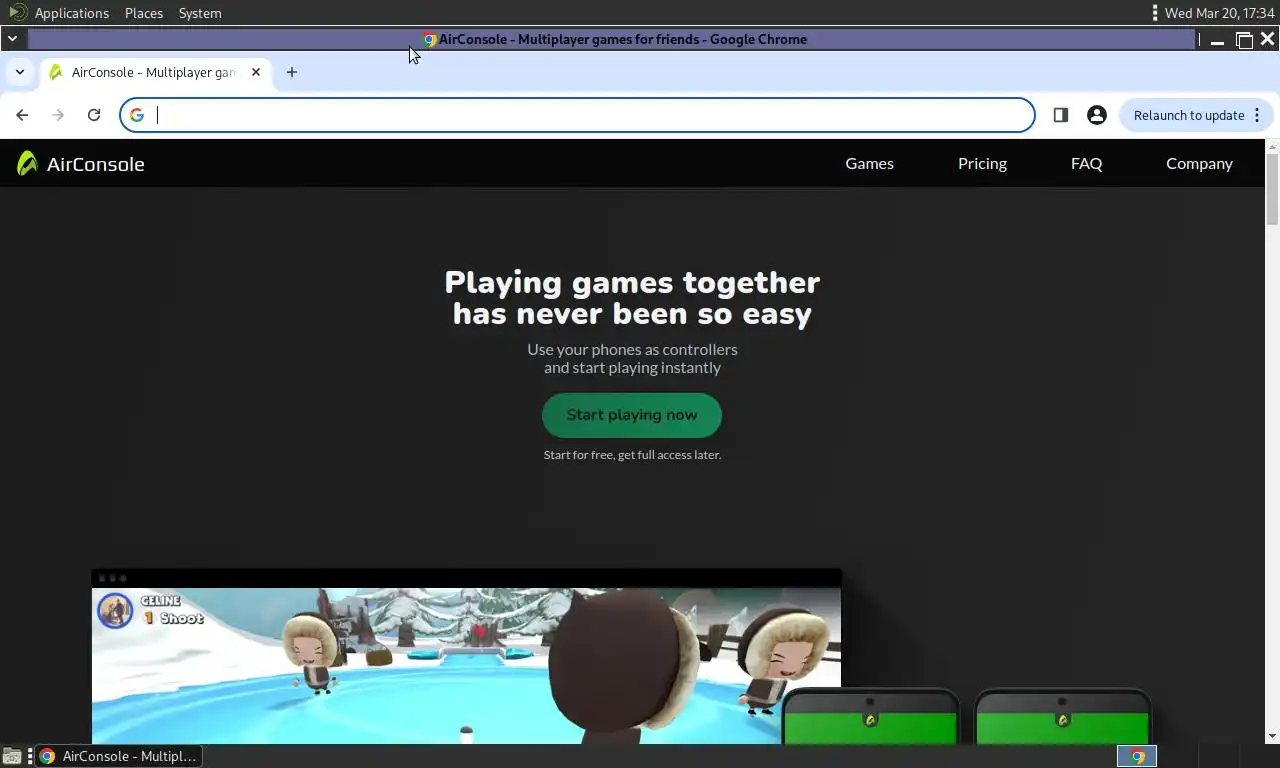Open the Chrome profile avatar icon
Image resolution: width=1280 pixels, height=768 pixels.
point(1097,115)
